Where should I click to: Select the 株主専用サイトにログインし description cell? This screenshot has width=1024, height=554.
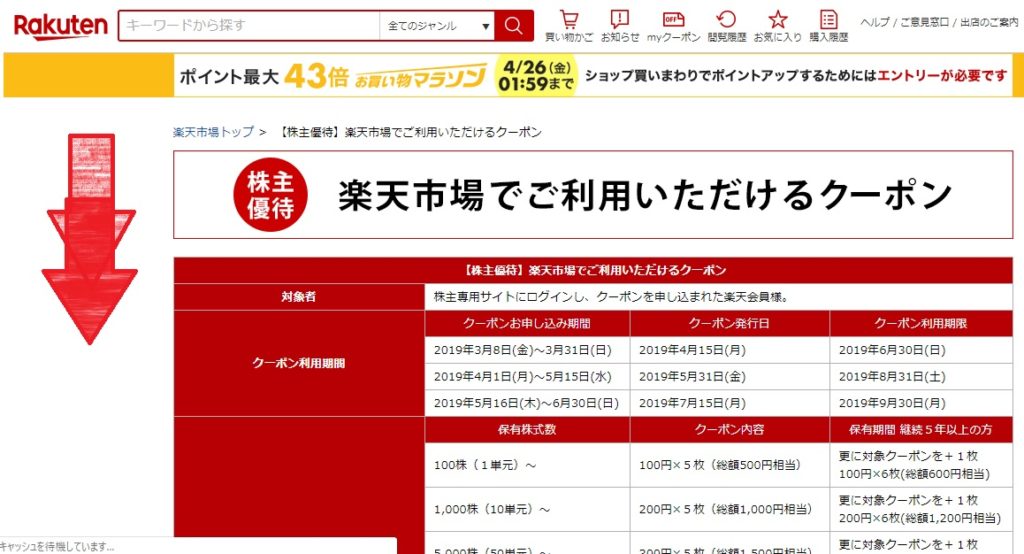(x=718, y=297)
